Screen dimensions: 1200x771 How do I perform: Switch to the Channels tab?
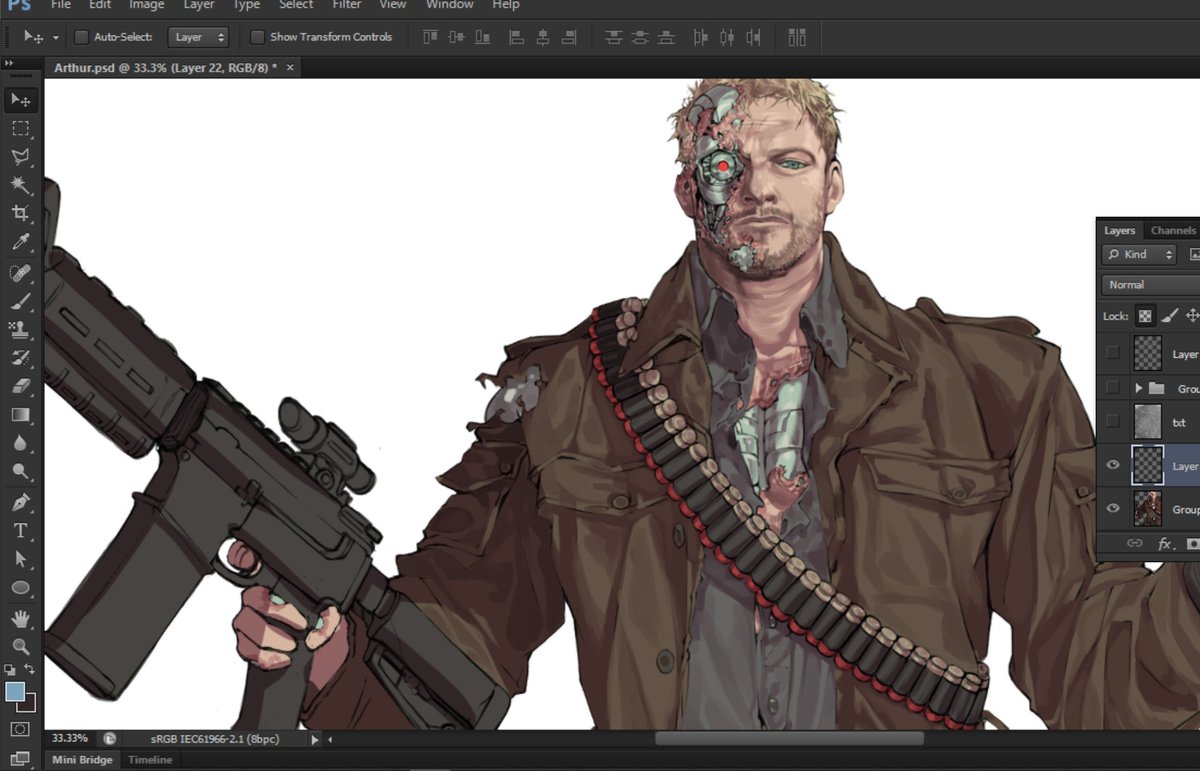[x=1172, y=230]
